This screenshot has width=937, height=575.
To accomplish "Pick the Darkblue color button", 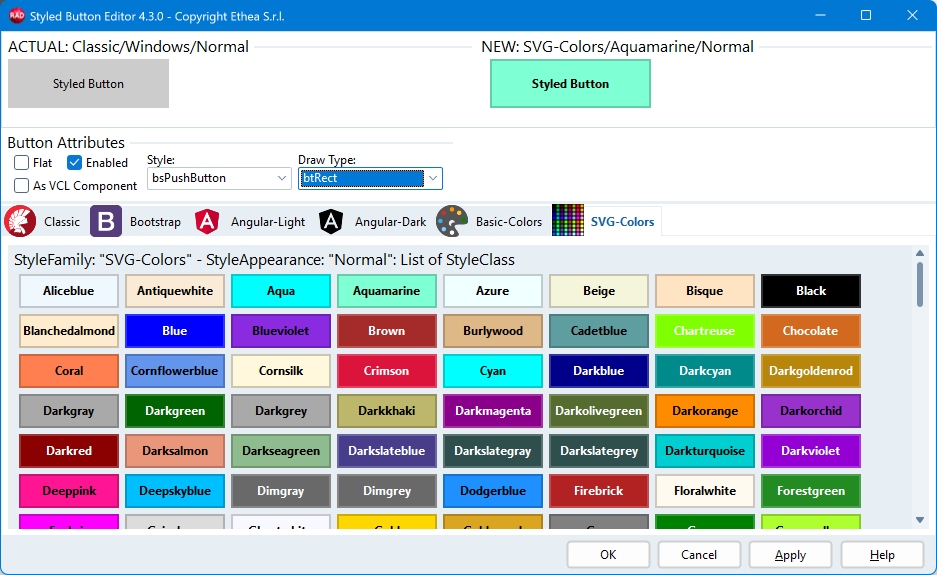I will tap(599, 371).
